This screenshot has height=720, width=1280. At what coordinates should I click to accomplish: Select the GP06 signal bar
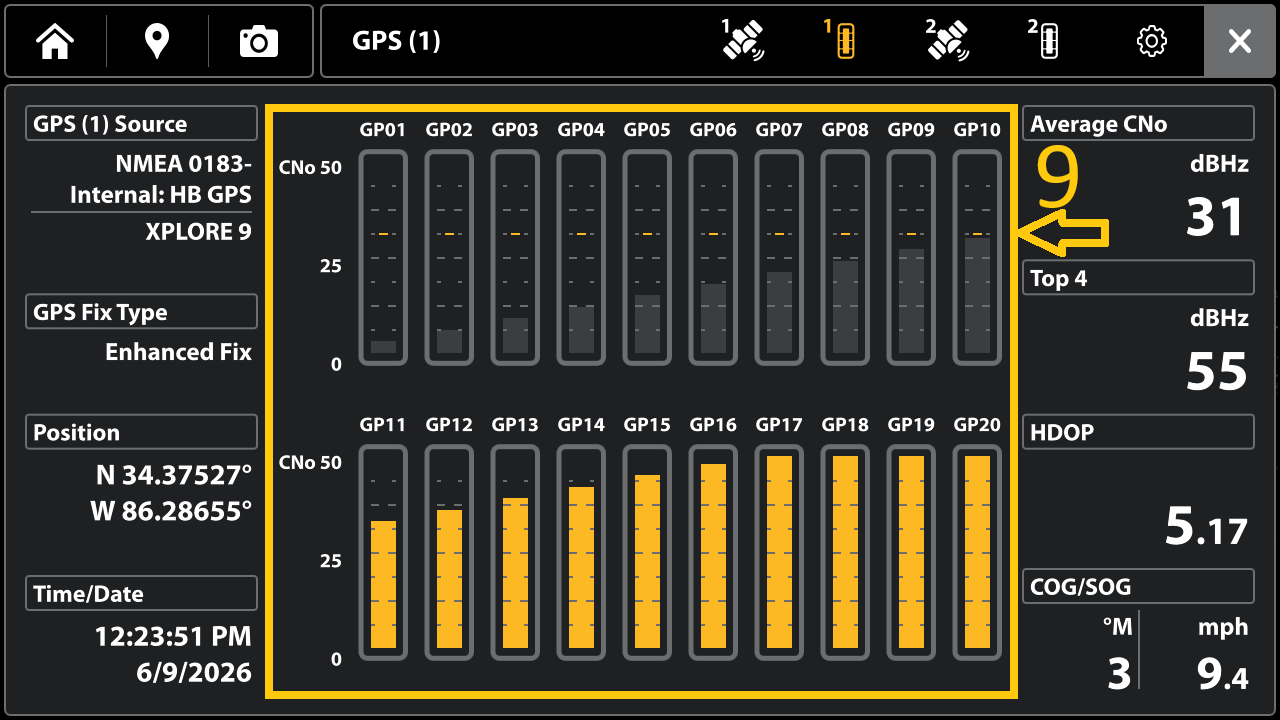(x=713, y=257)
